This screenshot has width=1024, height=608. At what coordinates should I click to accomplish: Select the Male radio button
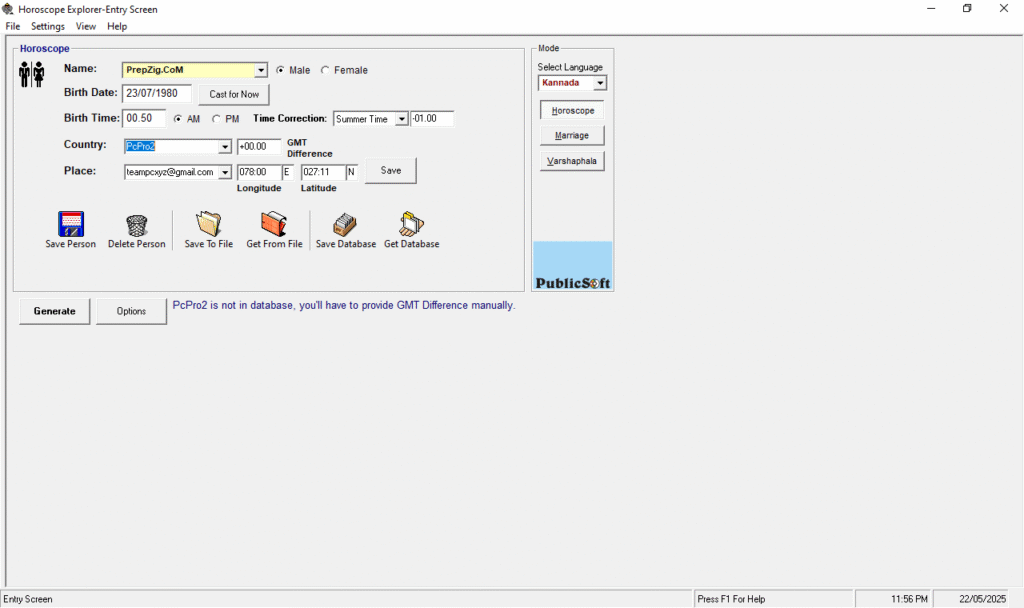280,70
